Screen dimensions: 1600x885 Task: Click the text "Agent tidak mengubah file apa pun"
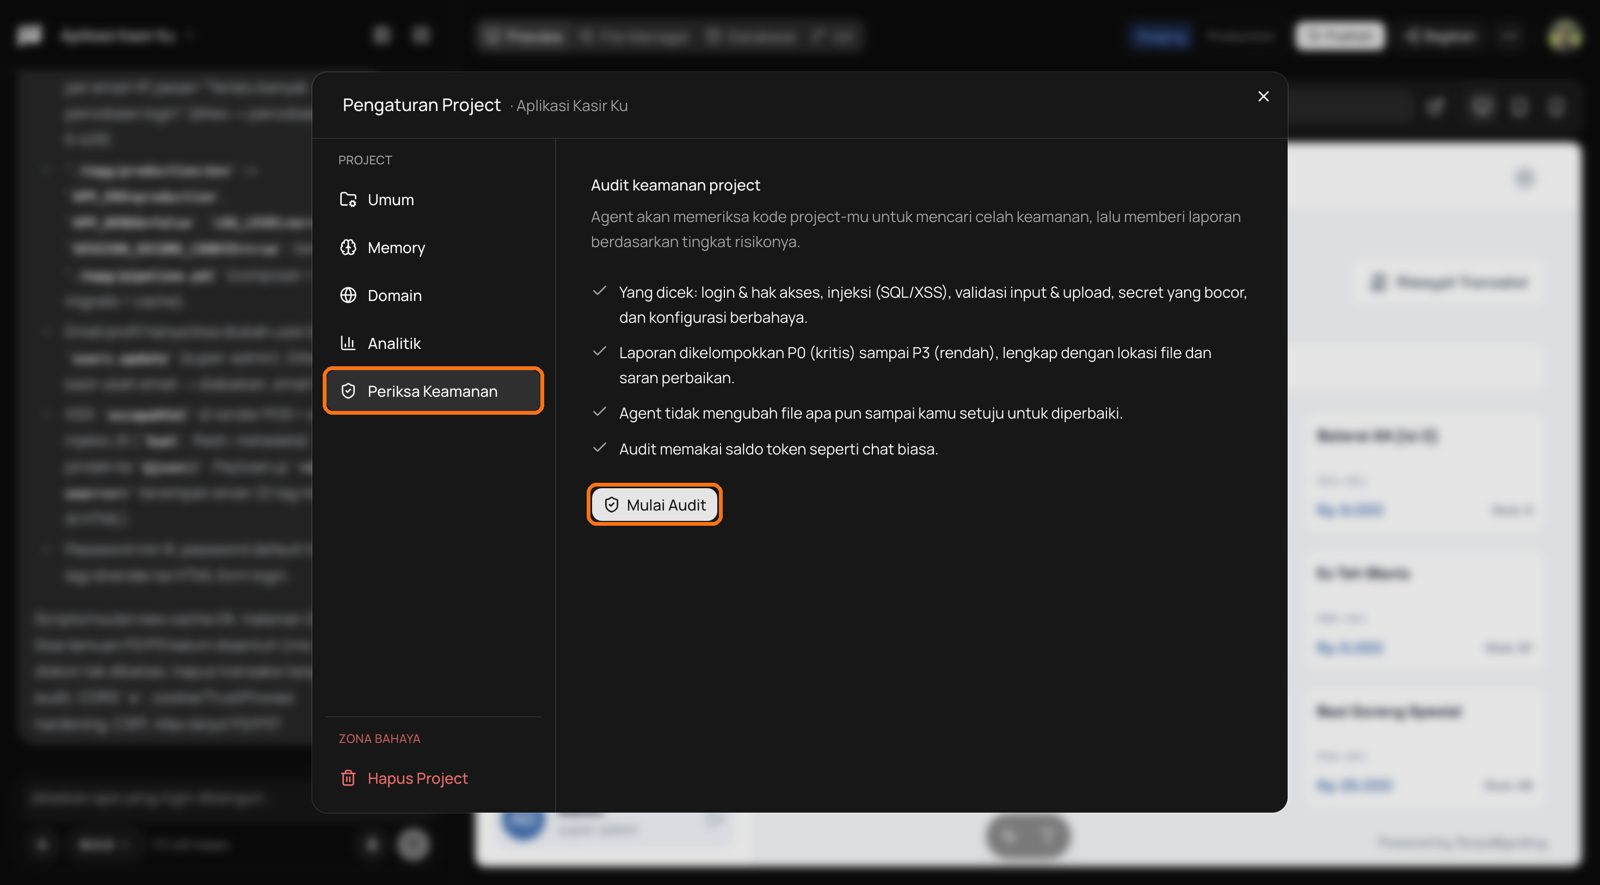pyautogui.click(x=870, y=413)
